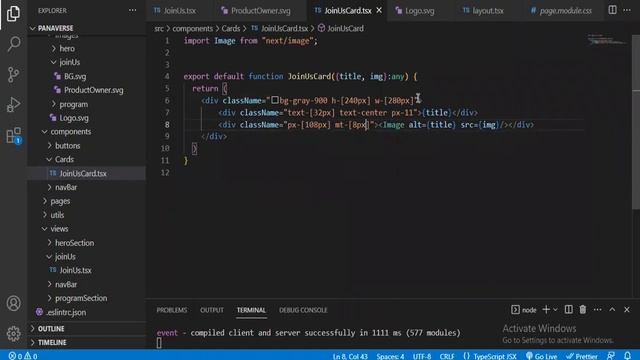Maximize the panel with the up chevron
640x360 pixels.
[x=612, y=310]
